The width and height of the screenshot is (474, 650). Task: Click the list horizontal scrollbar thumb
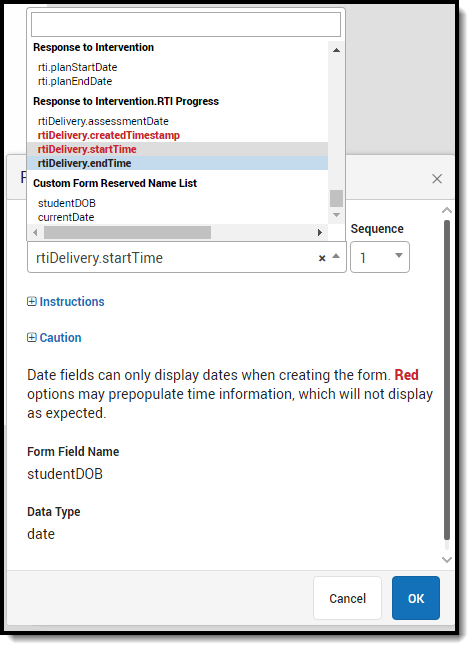[x=127, y=233]
